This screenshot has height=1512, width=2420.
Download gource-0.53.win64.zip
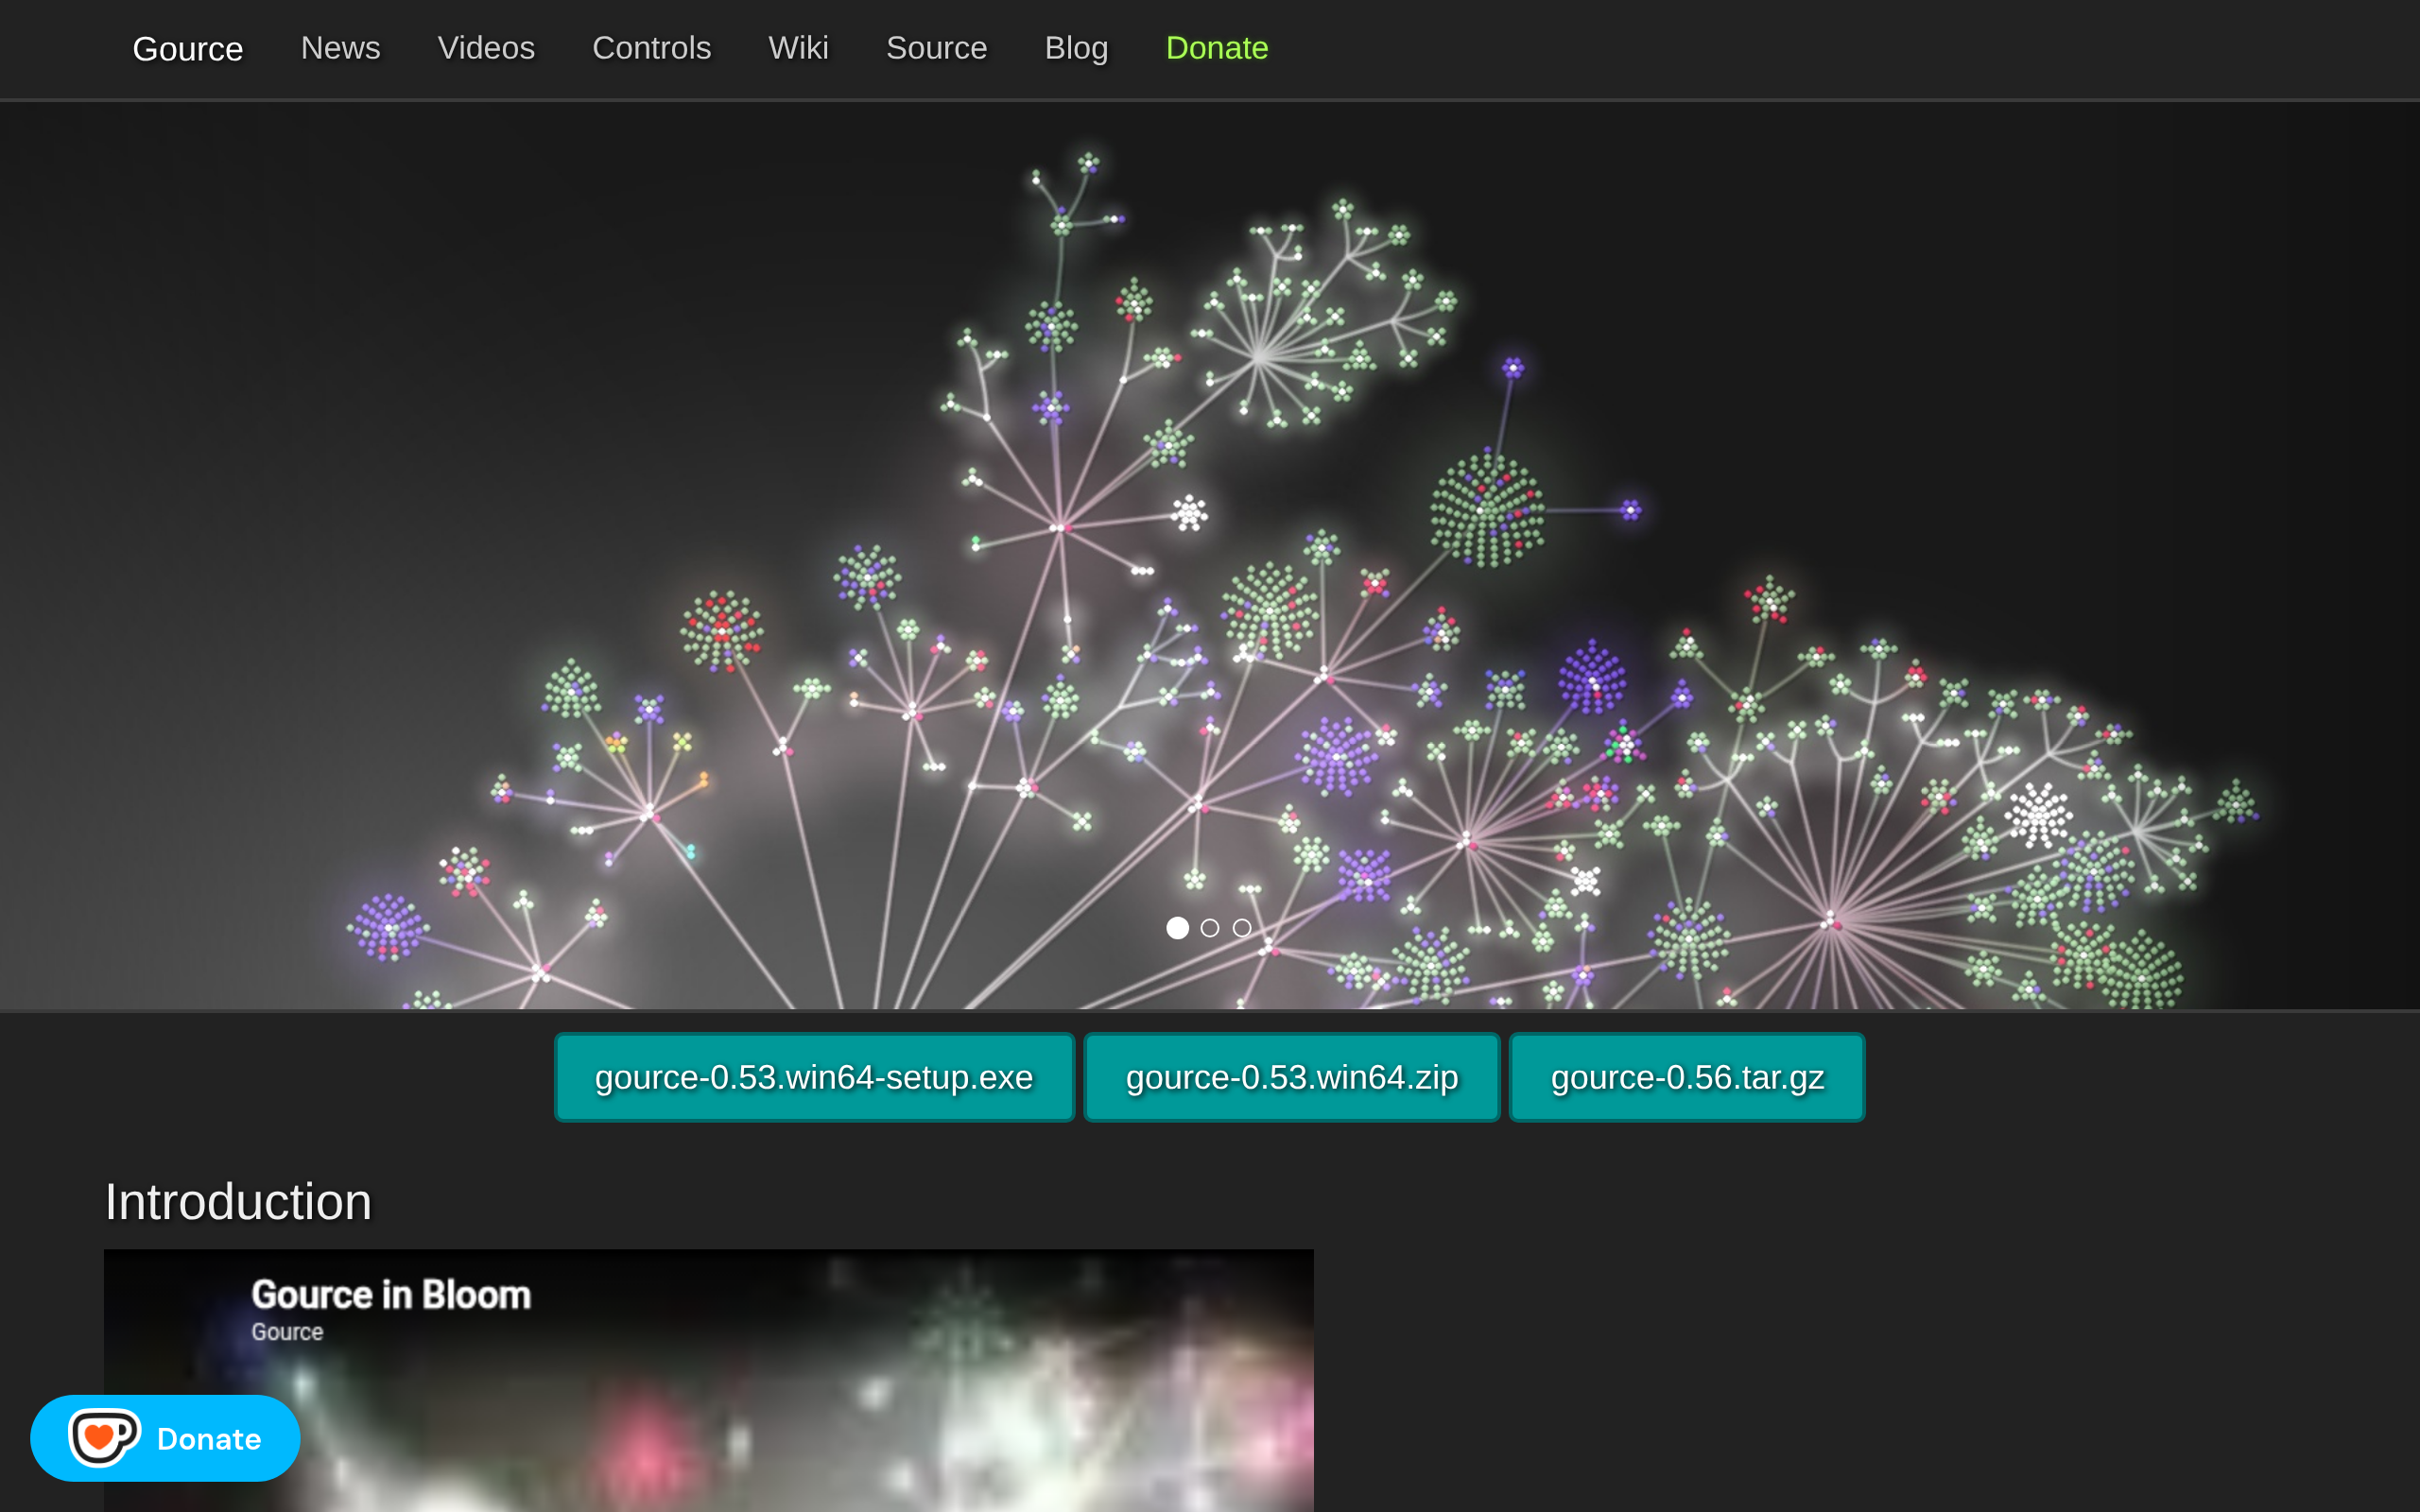[1292, 1077]
